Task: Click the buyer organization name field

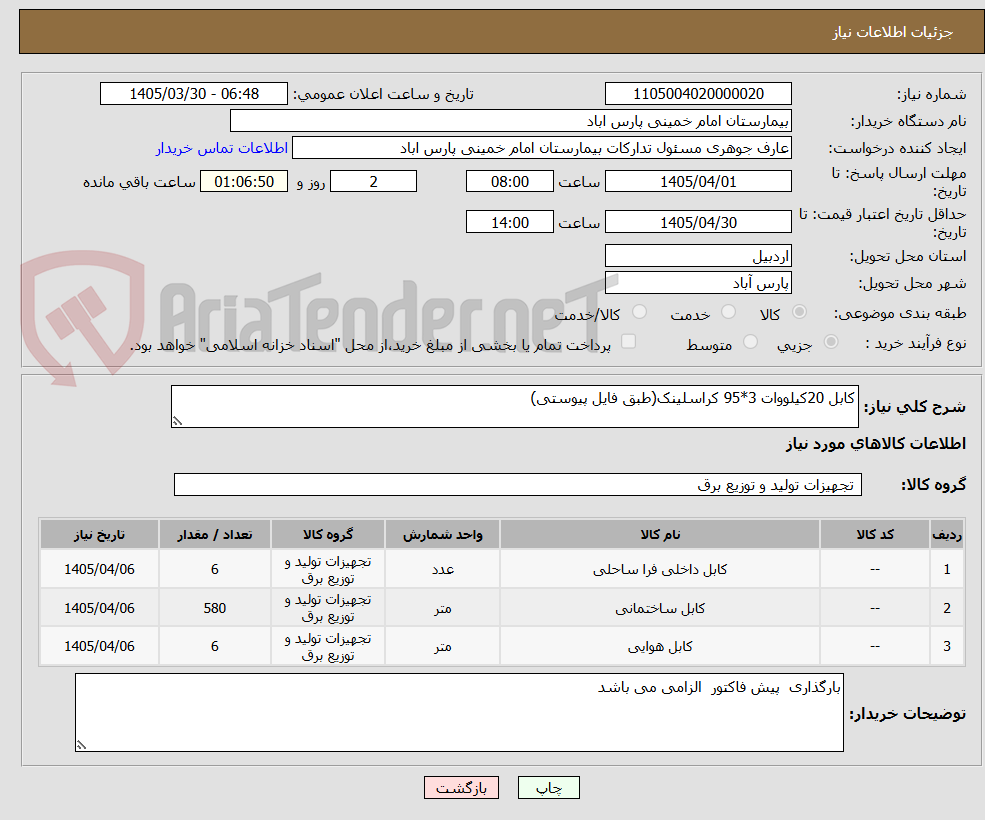Action: point(511,121)
